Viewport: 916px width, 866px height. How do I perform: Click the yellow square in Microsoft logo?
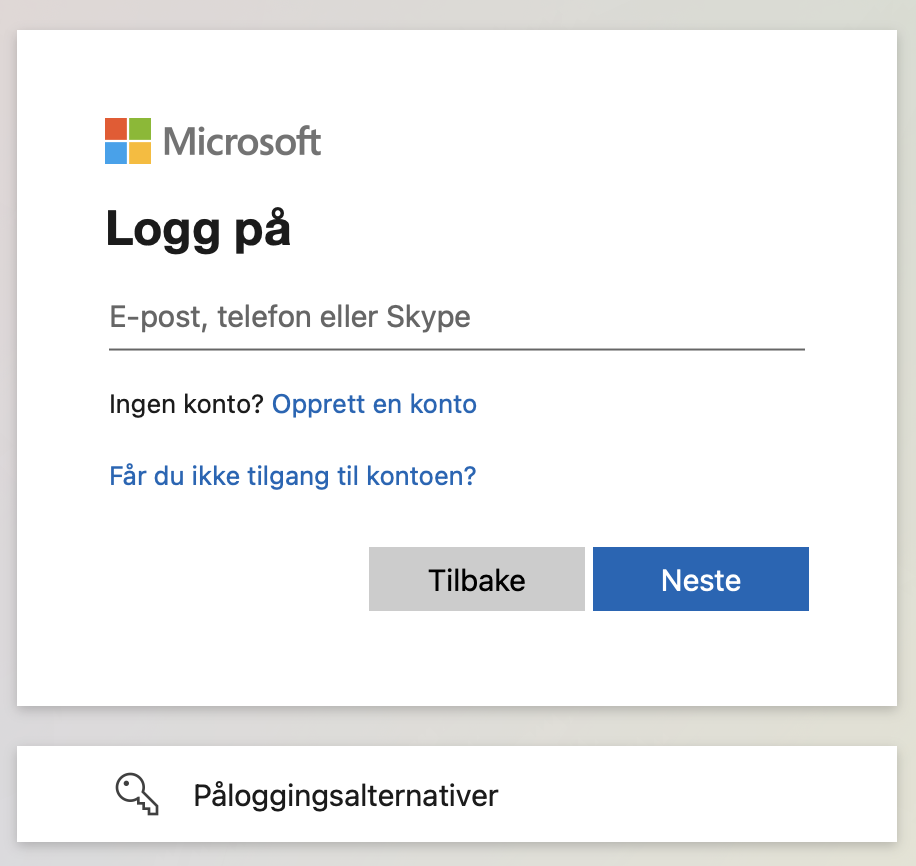click(140, 153)
